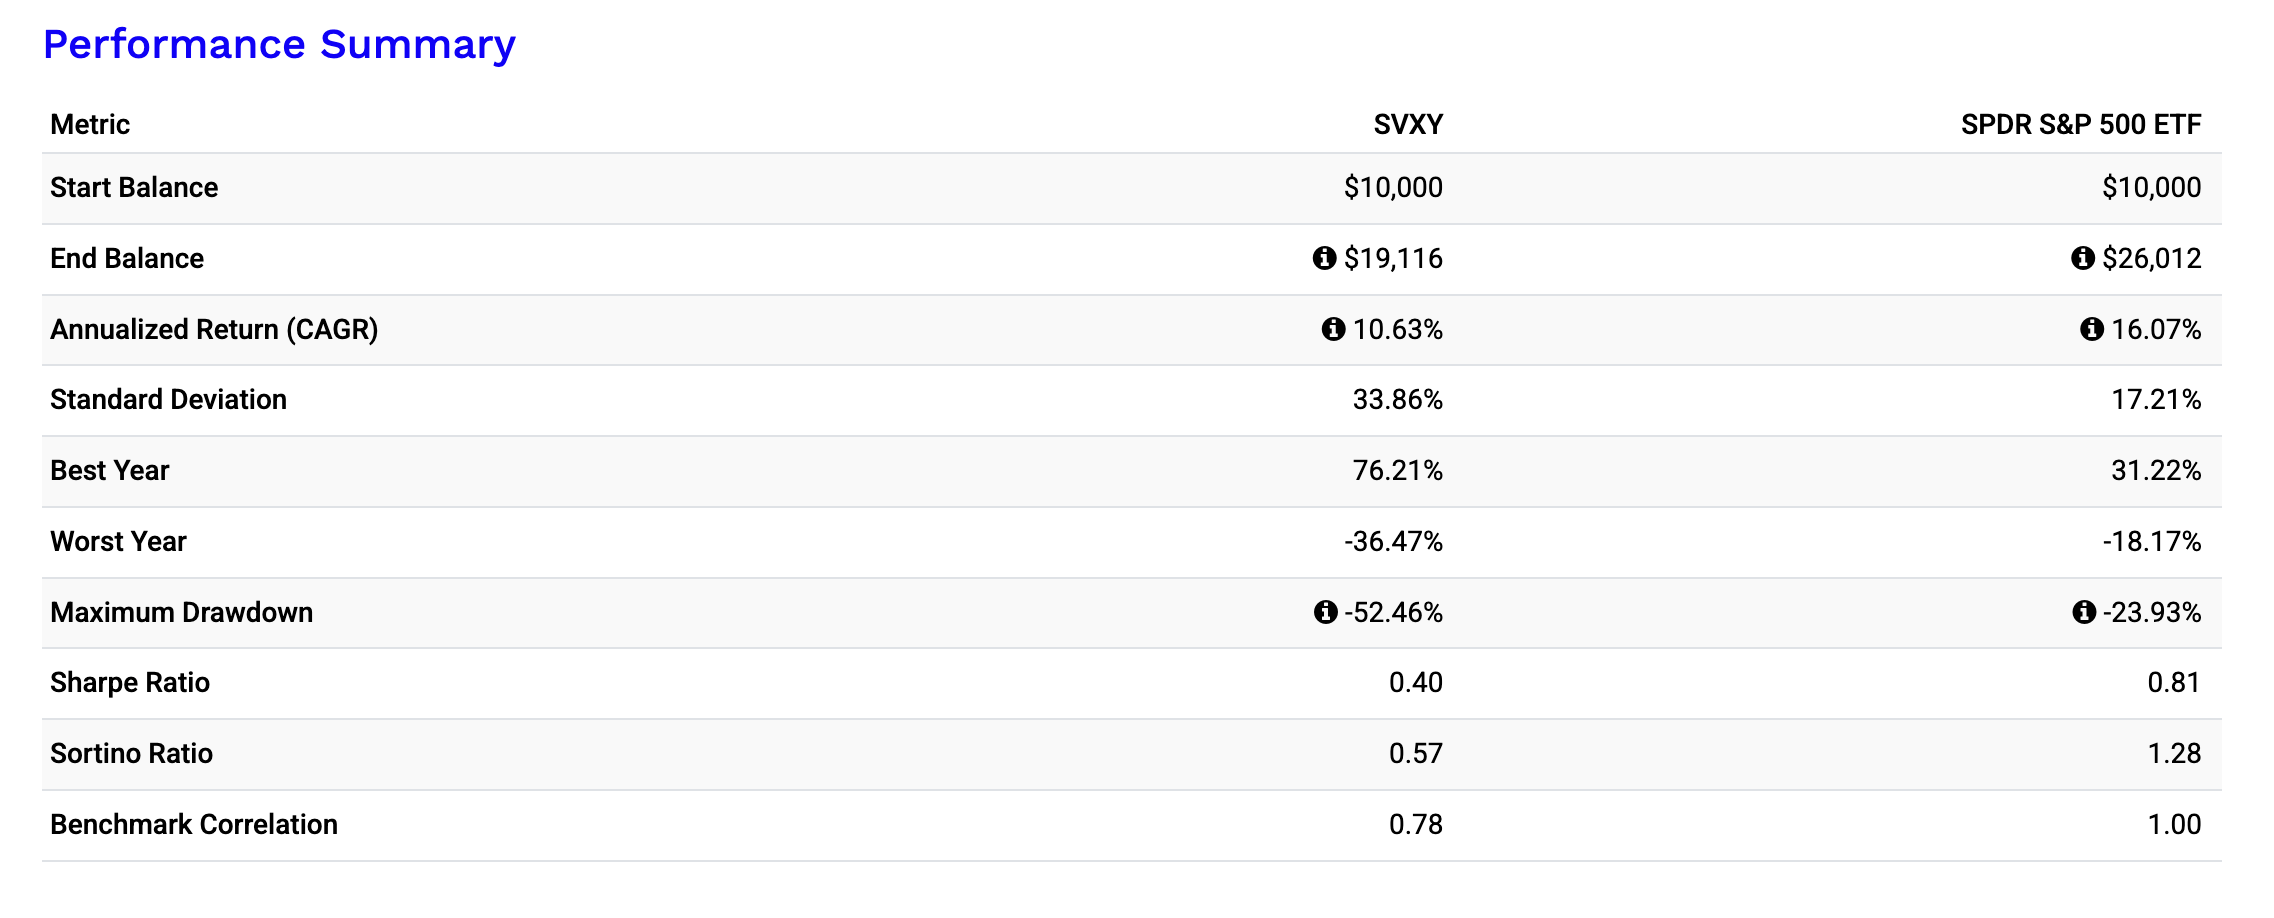Click info icon beside -52.46% Maximum Drawdown
The height and width of the screenshot is (918, 2274).
(x=1325, y=612)
